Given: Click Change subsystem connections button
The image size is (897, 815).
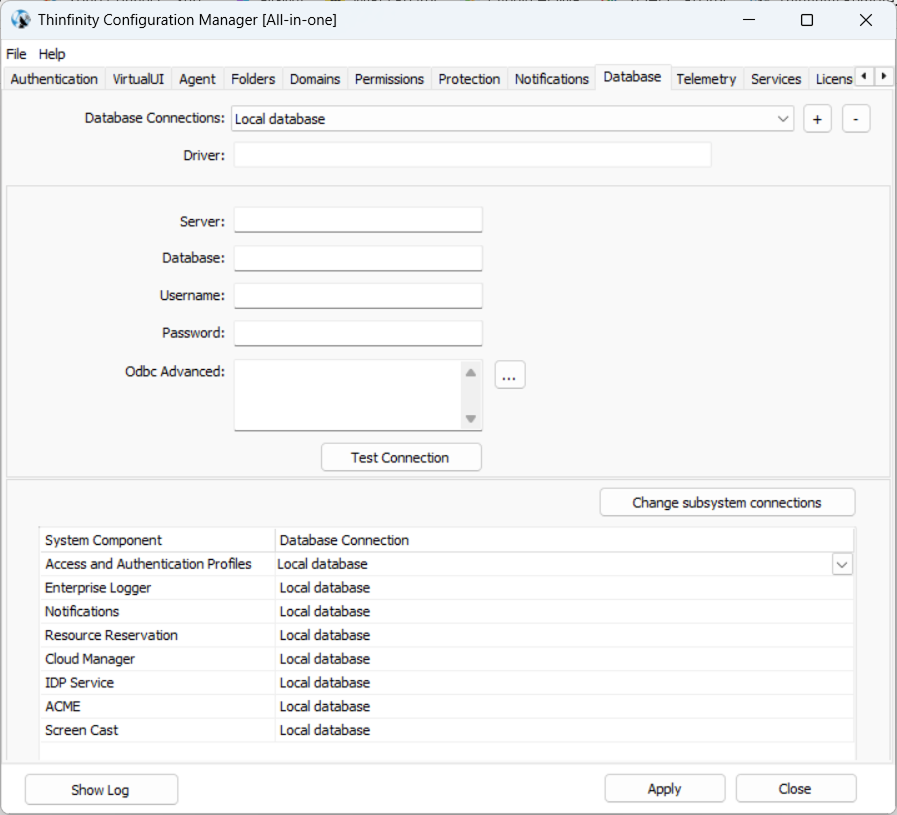Looking at the screenshot, I should point(727,502).
